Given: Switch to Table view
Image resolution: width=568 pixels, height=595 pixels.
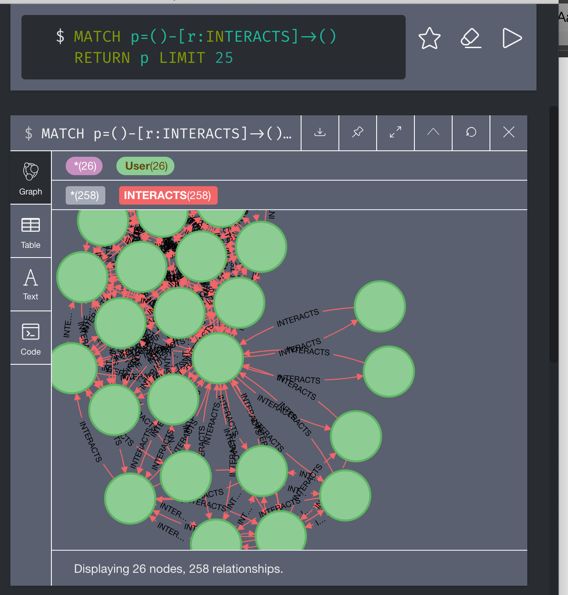Looking at the screenshot, I should coord(31,231).
